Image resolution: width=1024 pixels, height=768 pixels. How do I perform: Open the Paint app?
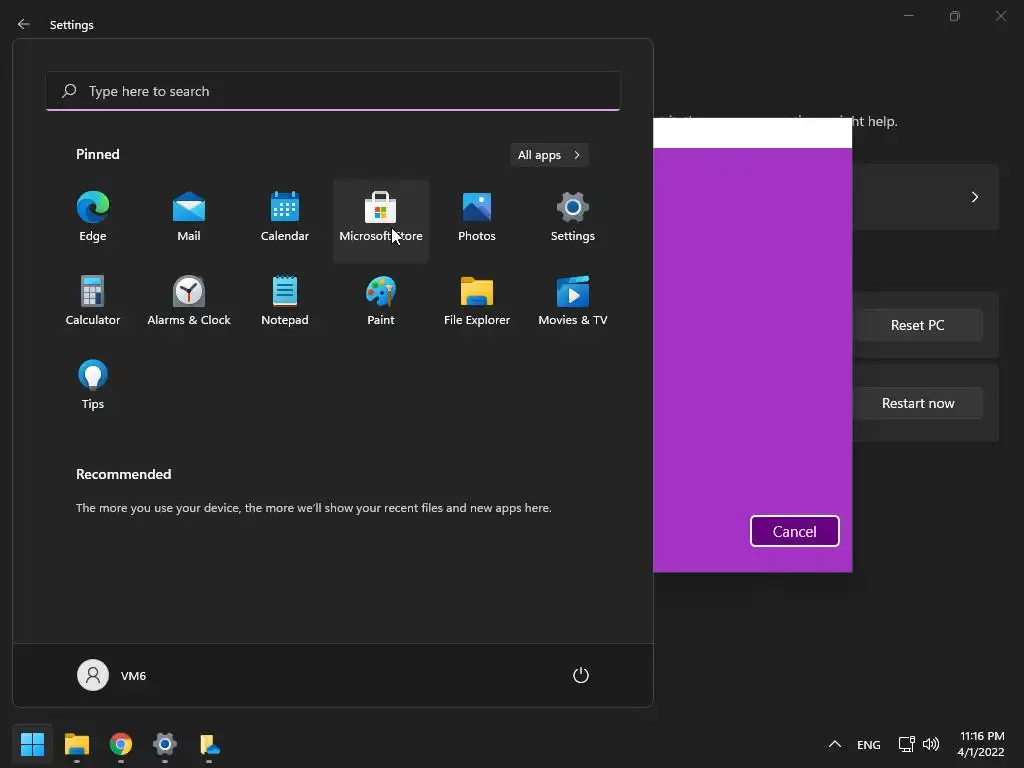click(x=381, y=301)
